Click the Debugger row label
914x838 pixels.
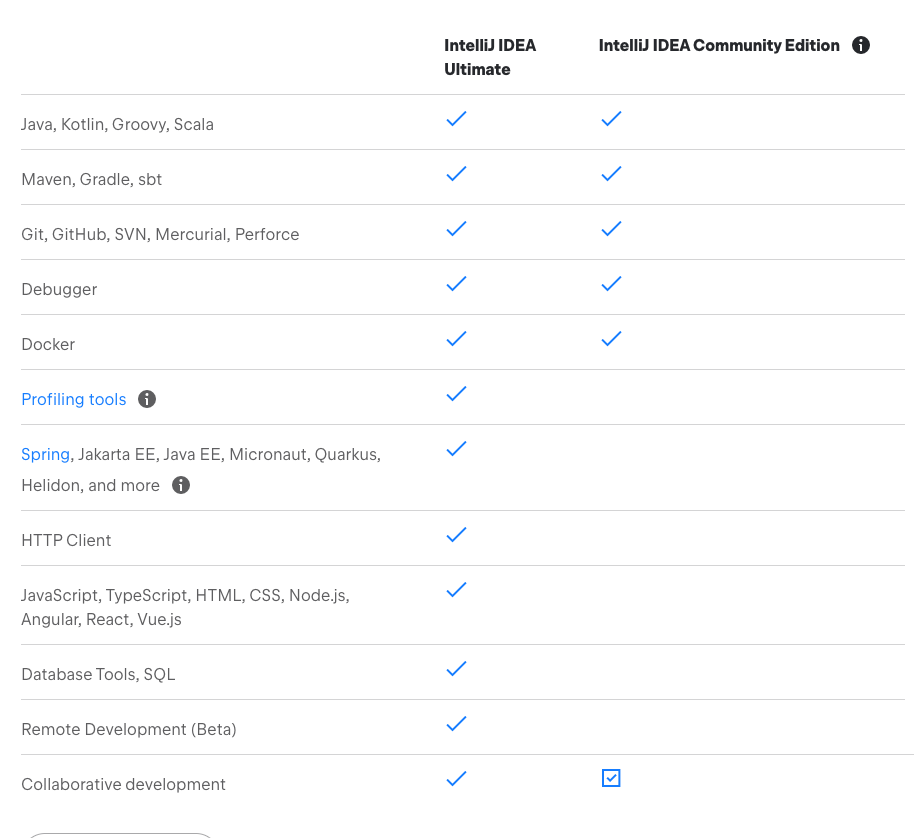click(59, 290)
